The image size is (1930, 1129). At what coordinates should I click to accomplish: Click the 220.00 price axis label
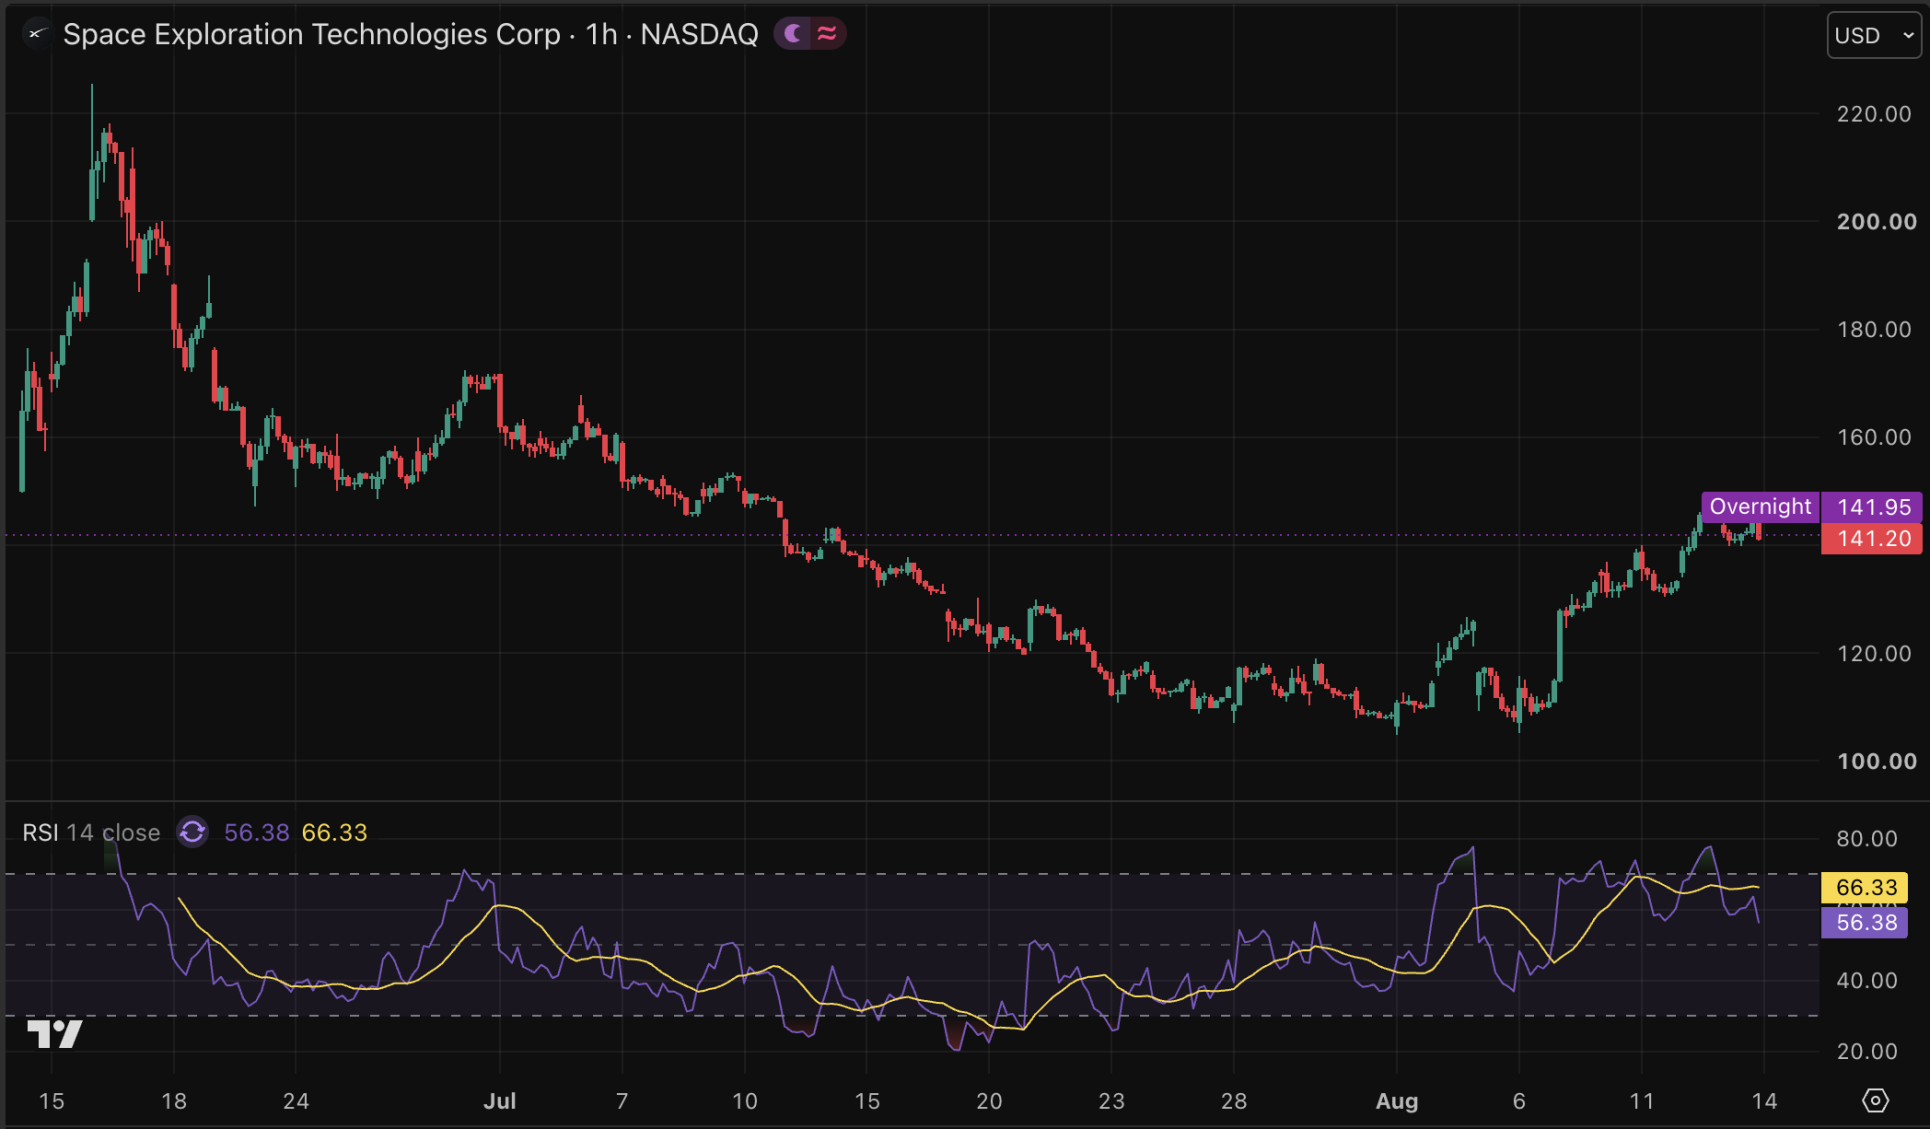tap(1874, 114)
